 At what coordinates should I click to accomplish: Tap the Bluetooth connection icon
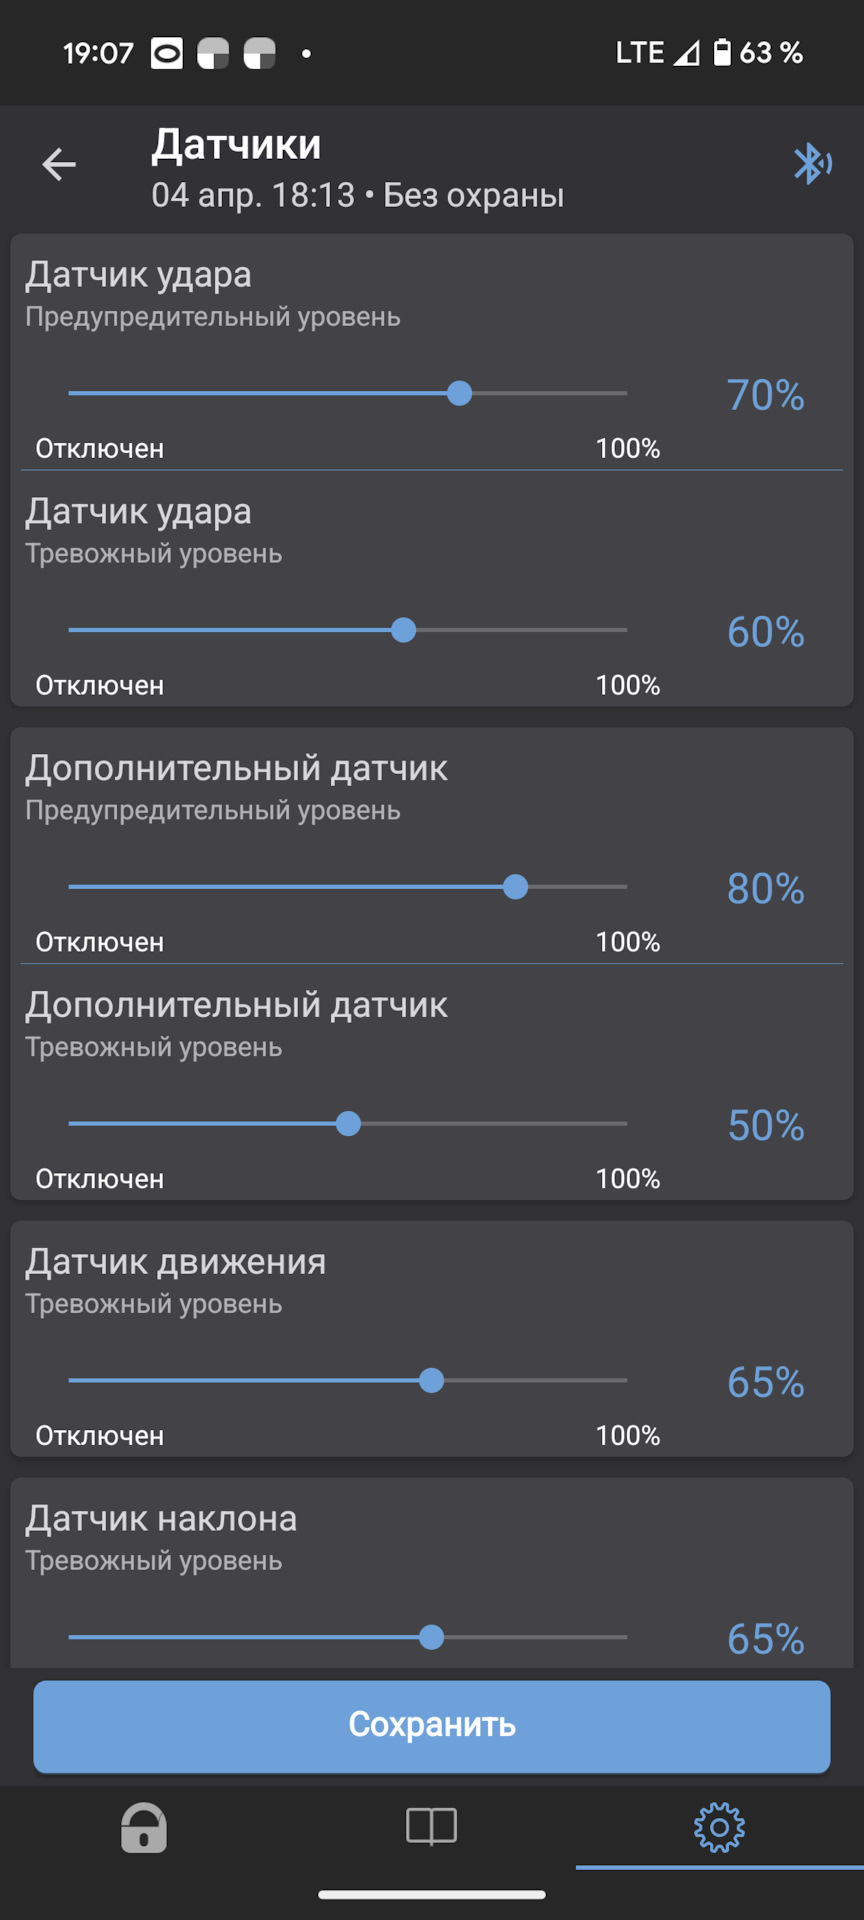pyautogui.click(x=812, y=164)
